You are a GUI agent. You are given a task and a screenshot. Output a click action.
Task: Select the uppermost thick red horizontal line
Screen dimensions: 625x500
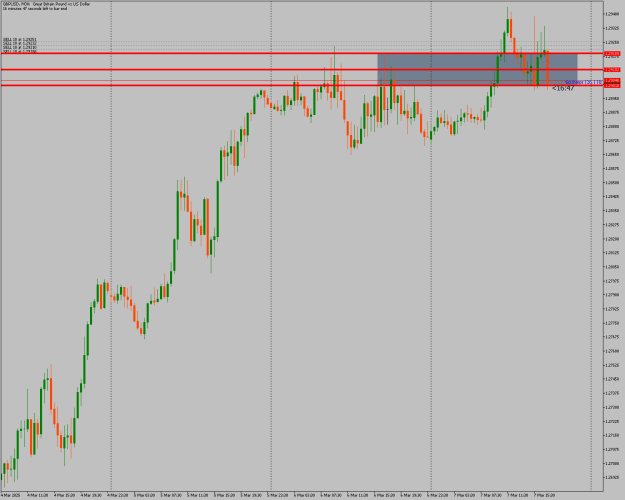(x=302, y=53)
